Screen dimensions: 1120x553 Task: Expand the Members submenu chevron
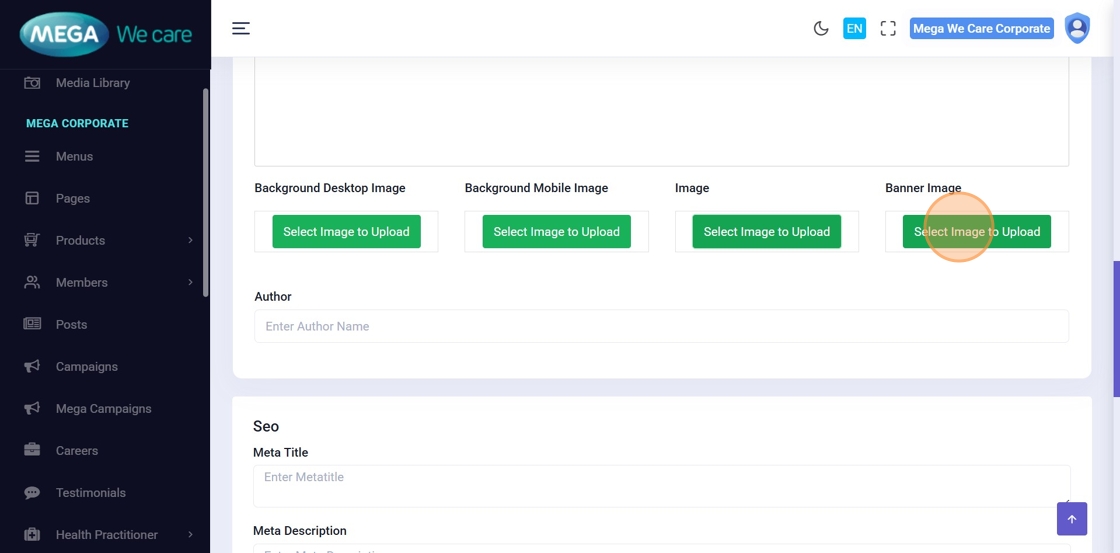[190, 283]
